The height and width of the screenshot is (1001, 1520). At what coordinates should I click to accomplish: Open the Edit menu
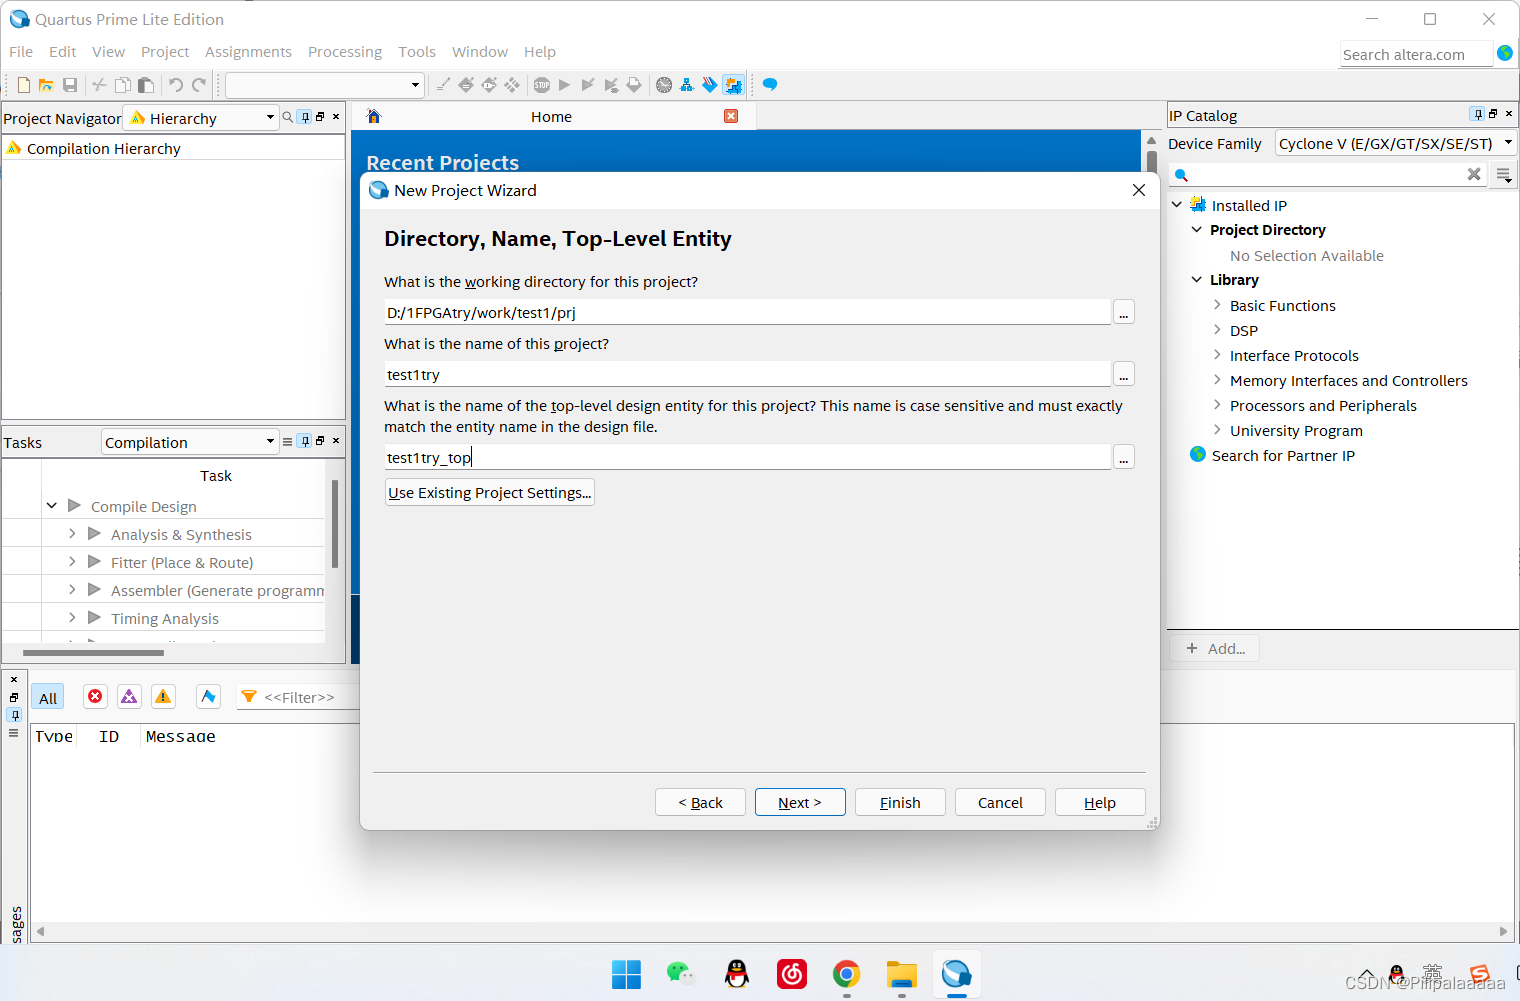63,52
